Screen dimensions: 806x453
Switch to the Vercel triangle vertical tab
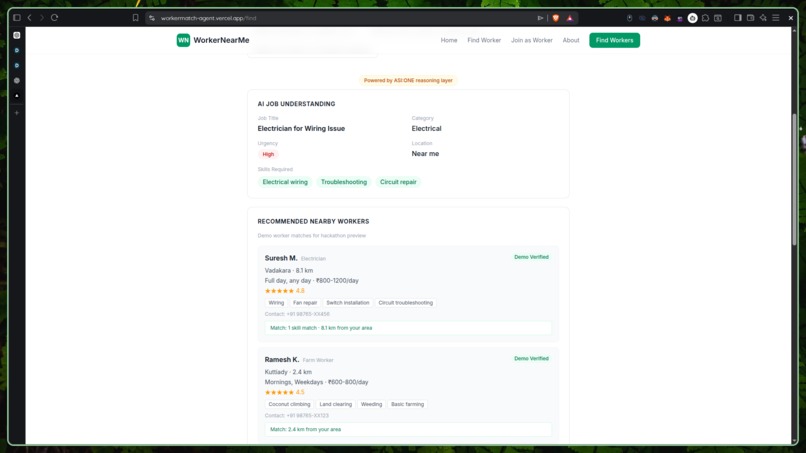[x=17, y=96]
